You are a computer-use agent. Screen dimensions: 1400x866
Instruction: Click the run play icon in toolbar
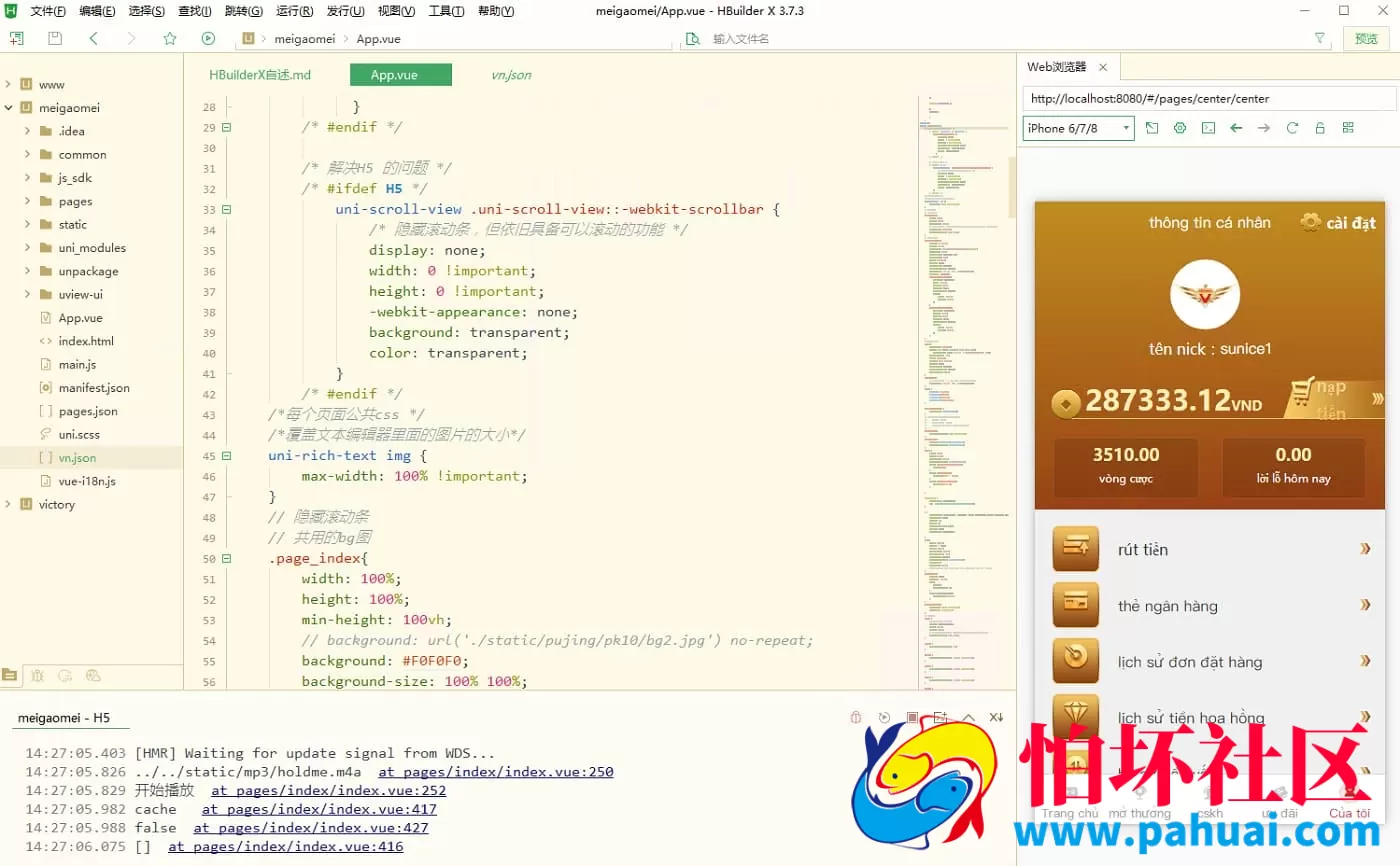[x=208, y=39]
